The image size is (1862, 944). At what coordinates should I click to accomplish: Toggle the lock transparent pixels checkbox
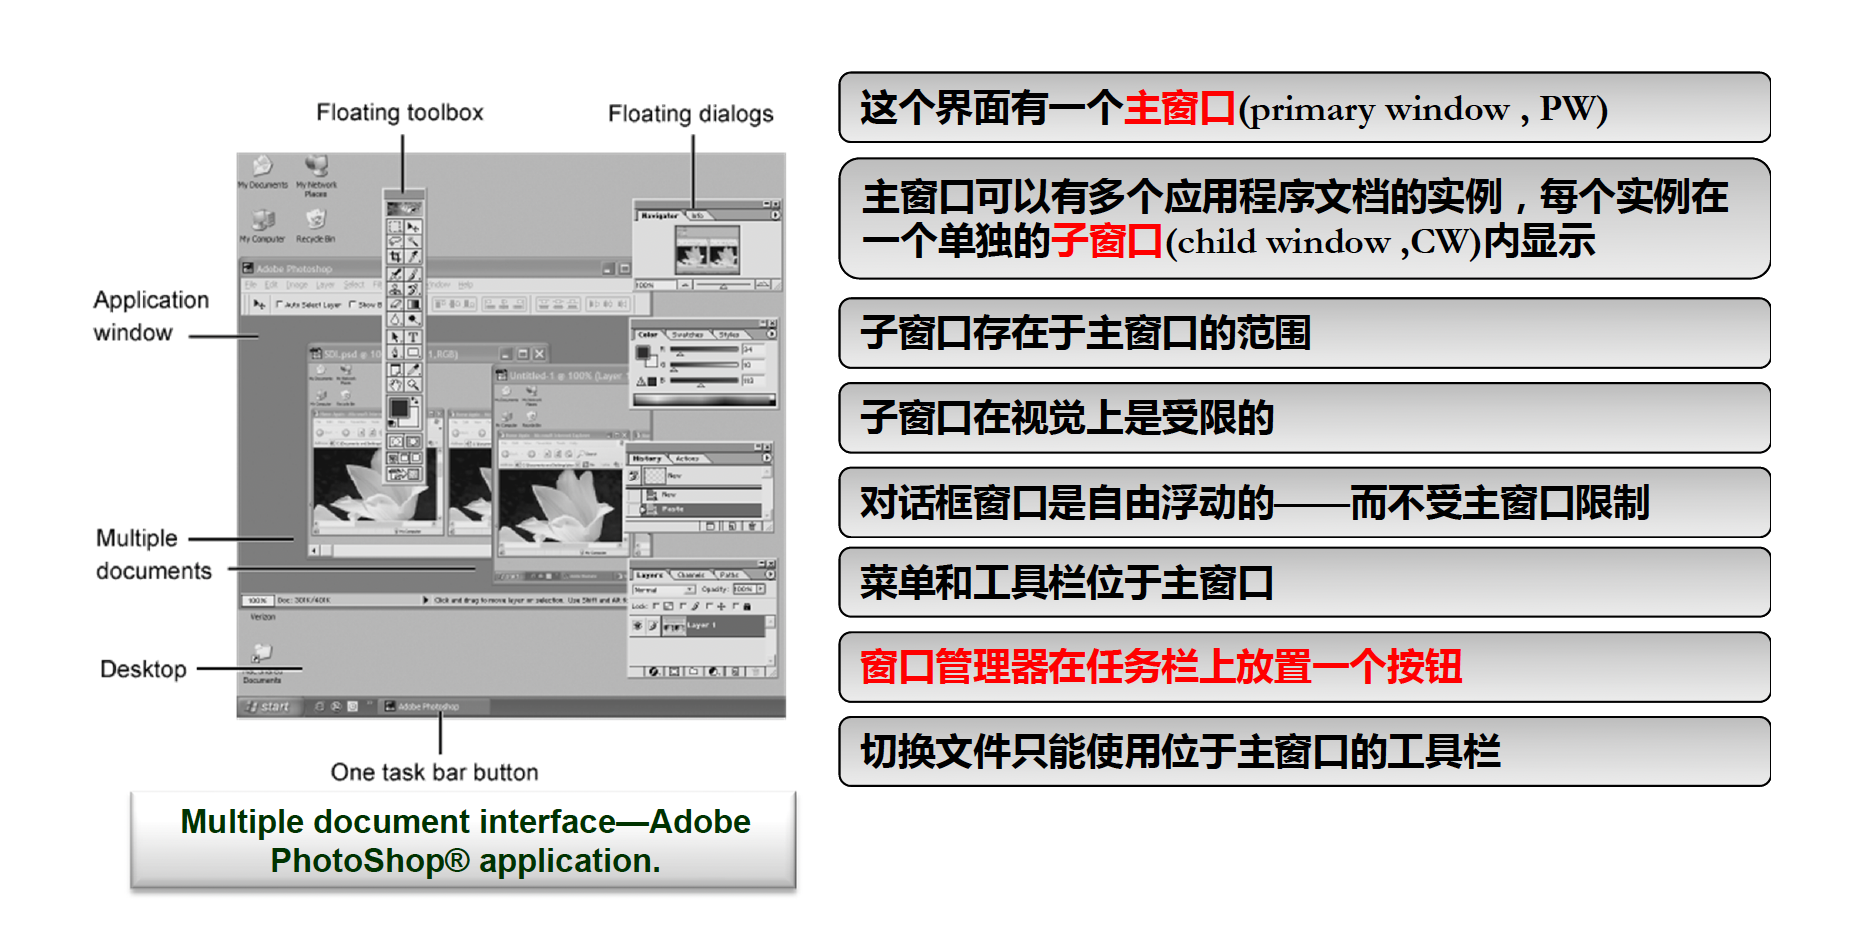tap(656, 605)
